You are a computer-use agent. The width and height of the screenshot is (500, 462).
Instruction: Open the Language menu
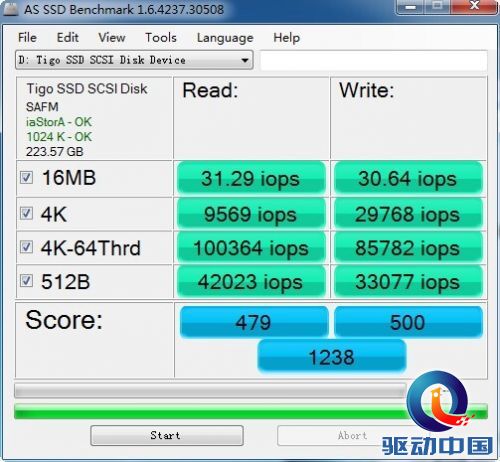point(225,38)
